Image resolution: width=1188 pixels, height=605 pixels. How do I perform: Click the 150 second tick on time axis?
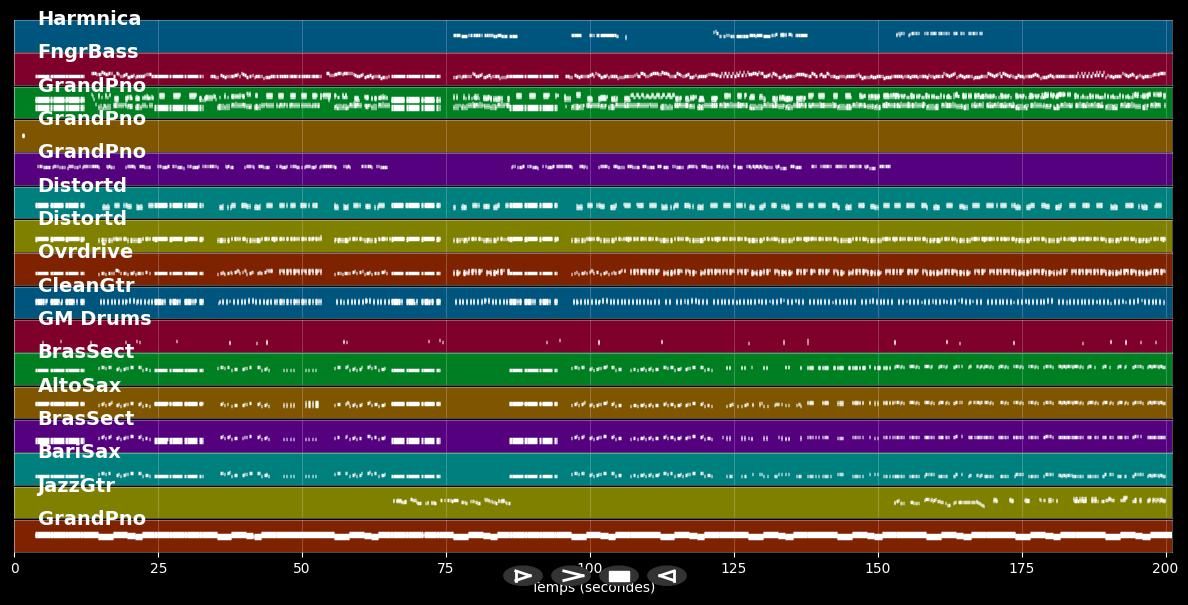click(x=878, y=569)
